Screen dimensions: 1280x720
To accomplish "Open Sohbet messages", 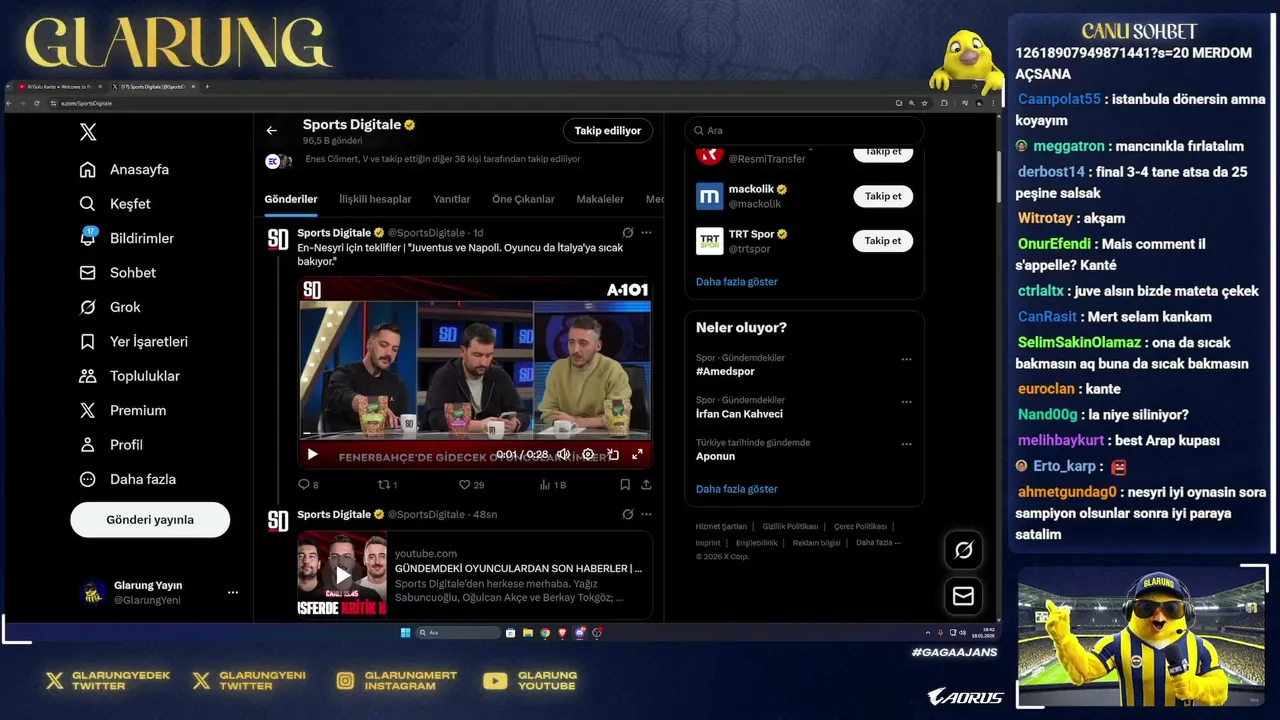I will pos(118,273).
